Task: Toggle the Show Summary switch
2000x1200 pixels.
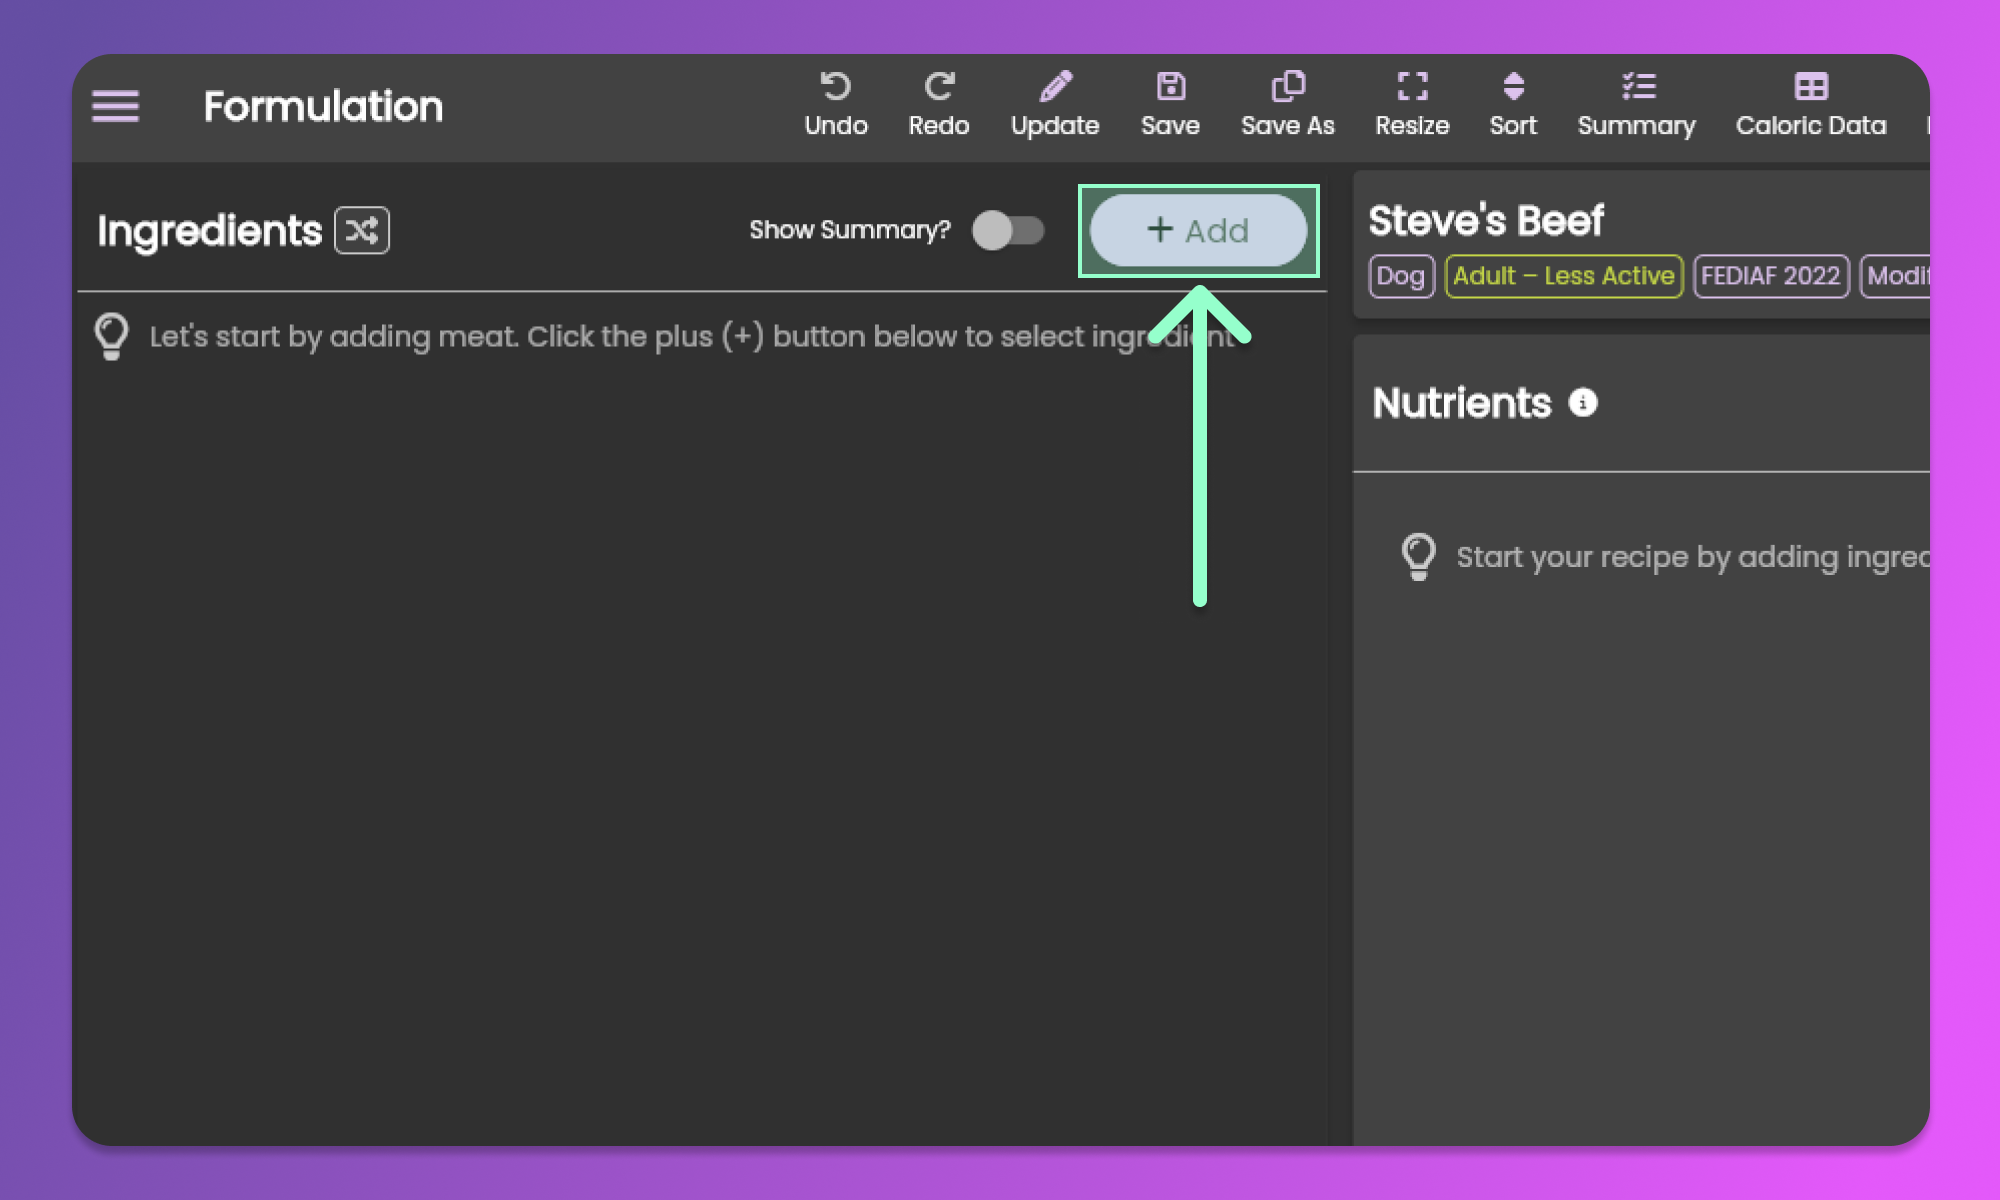Action: (x=1008, y=231)
